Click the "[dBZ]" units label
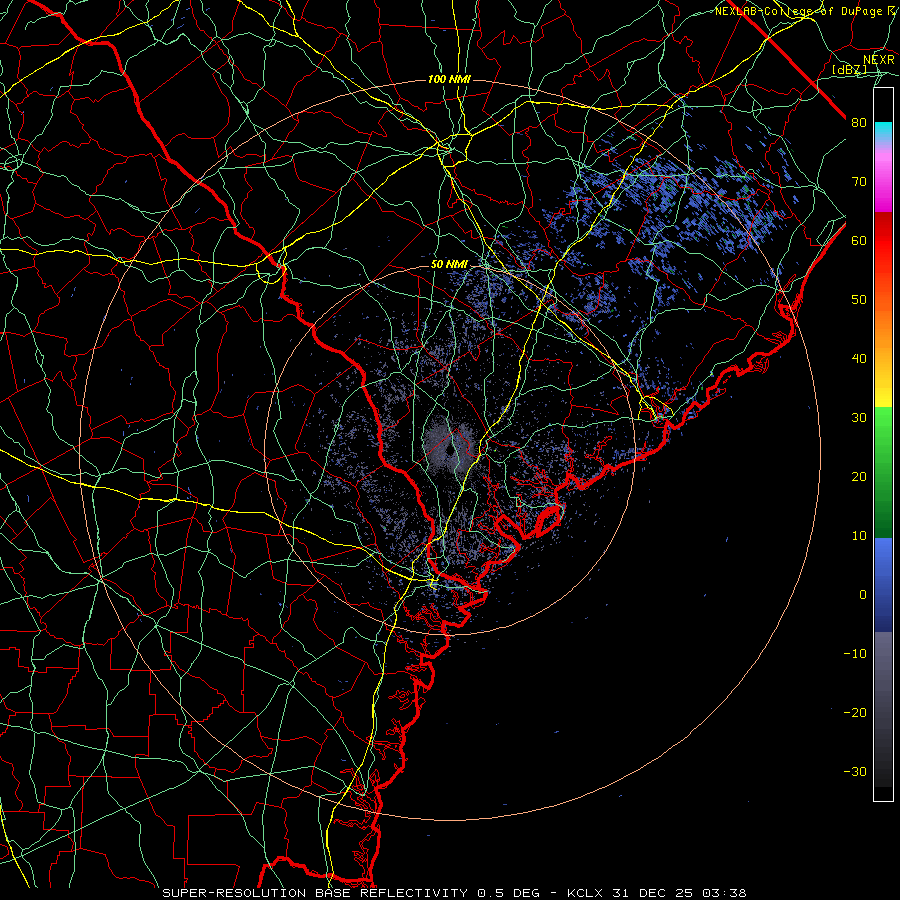The image size is (900, 900). [x=849, y=70]
